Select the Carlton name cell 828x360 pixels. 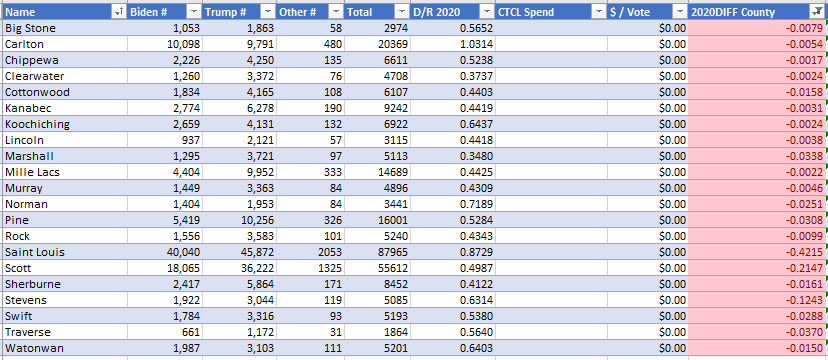point(65,44)
